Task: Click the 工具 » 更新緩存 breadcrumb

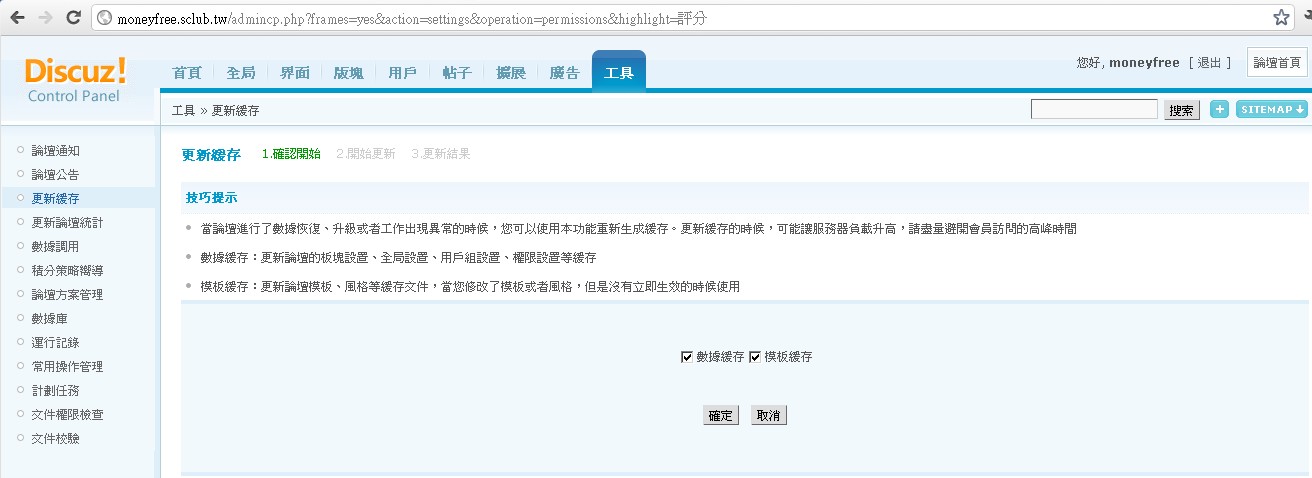Action: (215, 111)
